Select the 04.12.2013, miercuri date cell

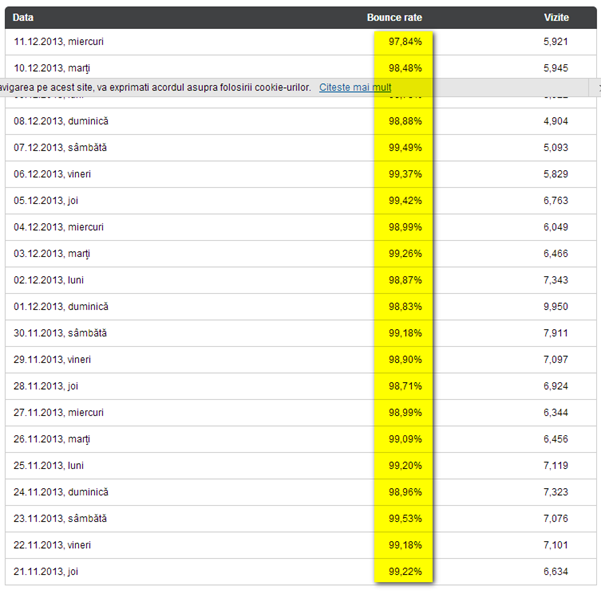click(59, 227)
